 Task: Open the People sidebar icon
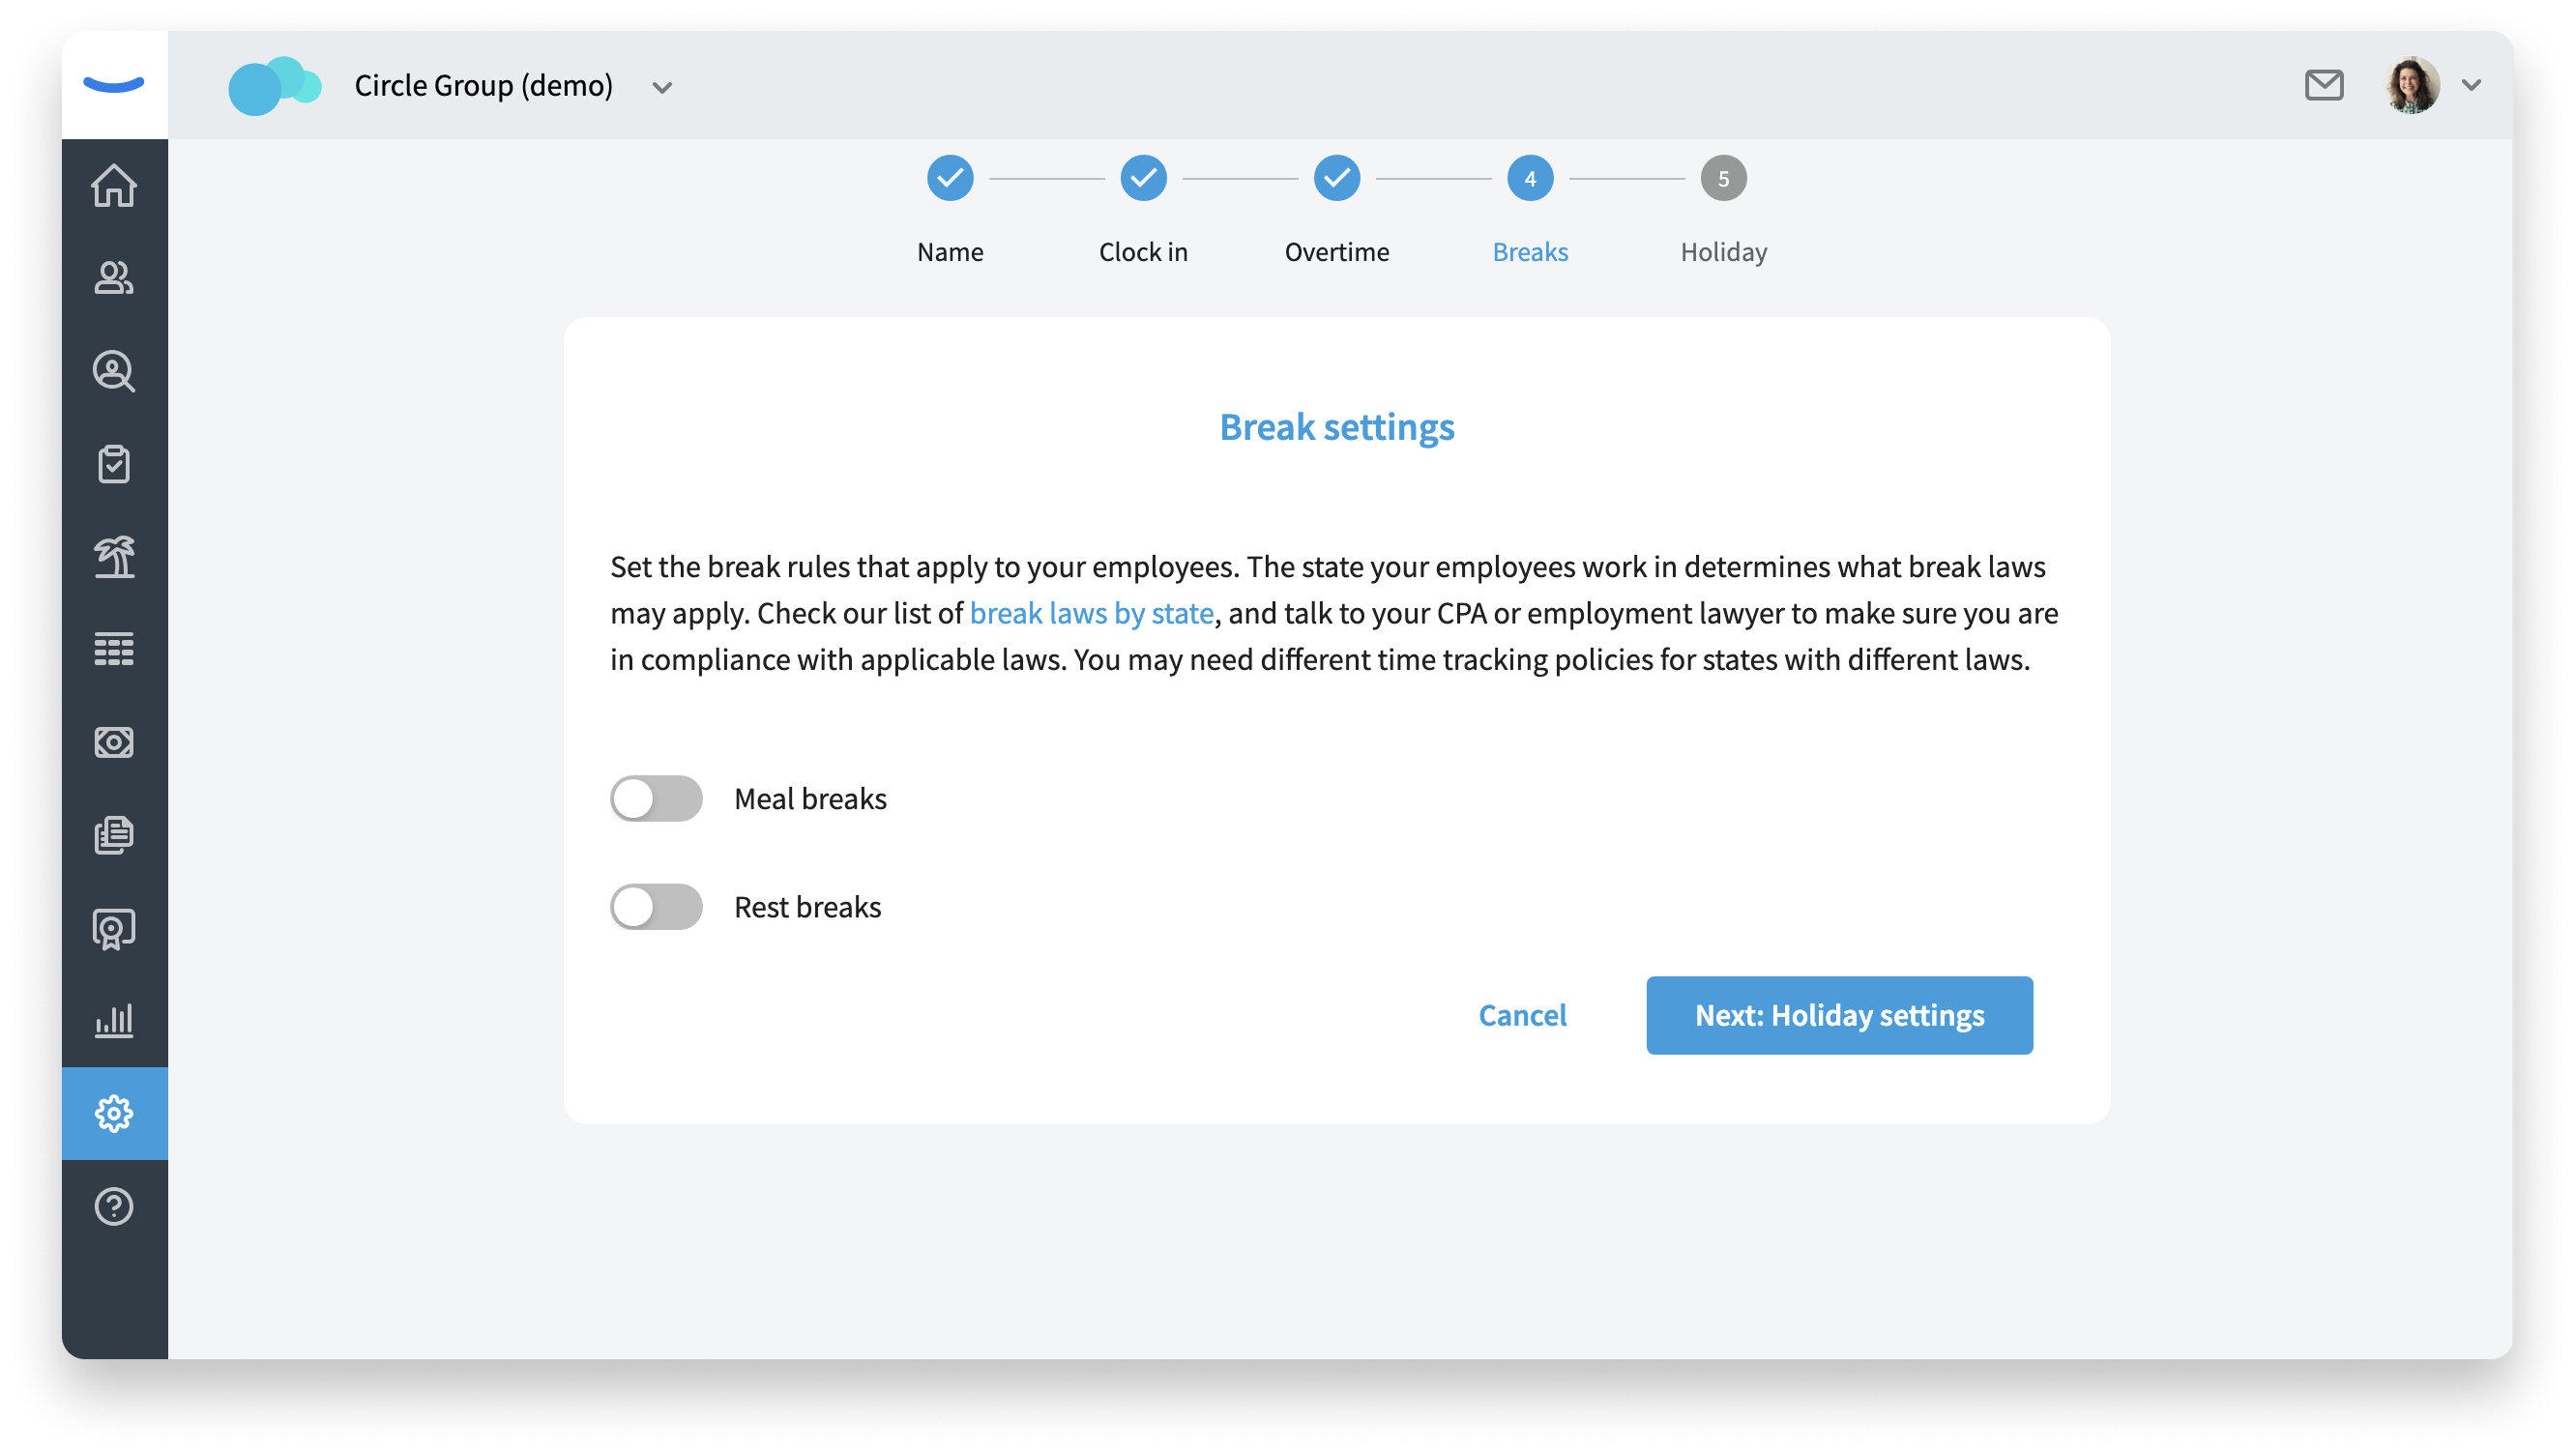[114, 278]
